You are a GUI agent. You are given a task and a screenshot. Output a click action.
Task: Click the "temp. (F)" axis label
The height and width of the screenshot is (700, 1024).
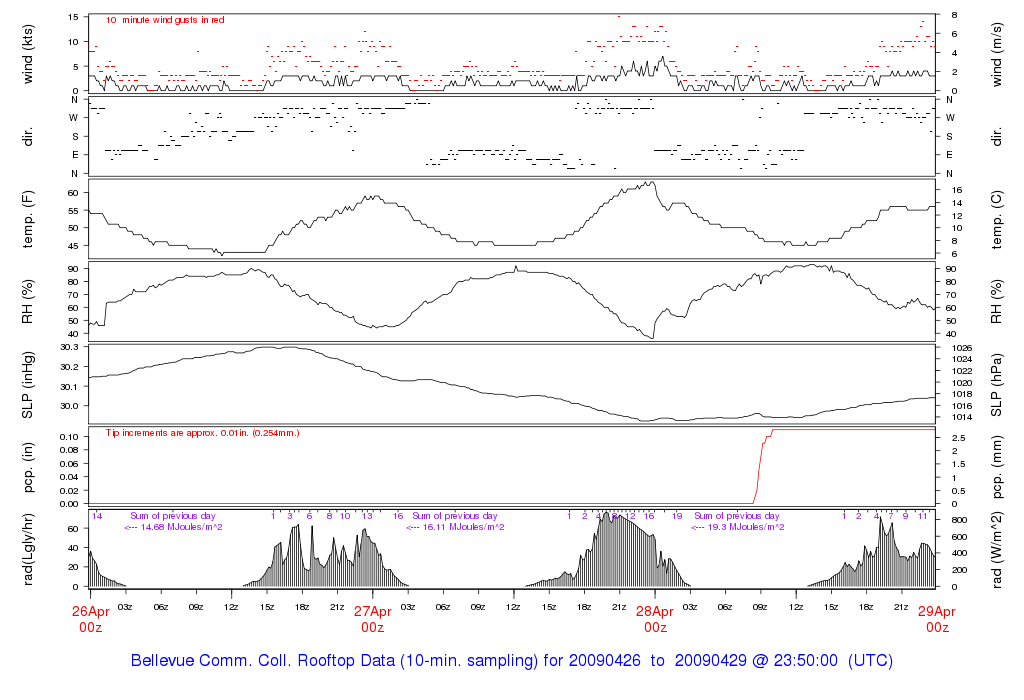pos(27,219)
